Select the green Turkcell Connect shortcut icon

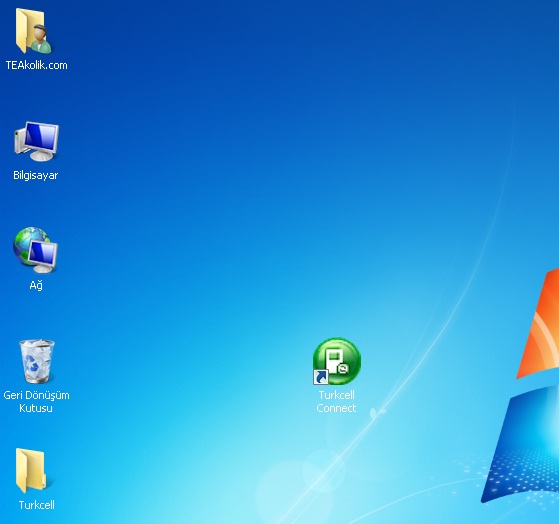tap(337, 361)
